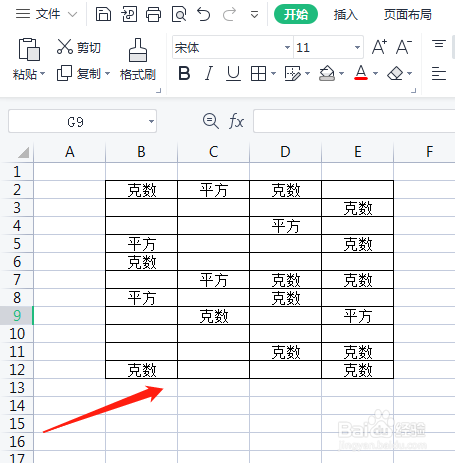Click the eraser clear formatting icon
Screen dimensions: 455x463
point(395,73)
